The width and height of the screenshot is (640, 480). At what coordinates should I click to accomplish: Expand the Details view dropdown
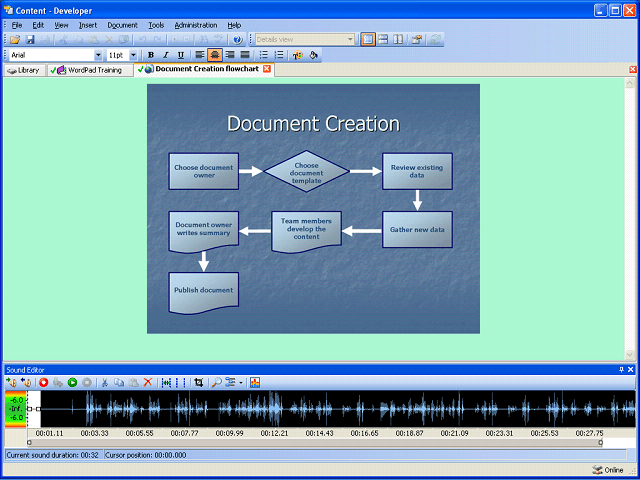pyautogui.click(x=350, y=39)
